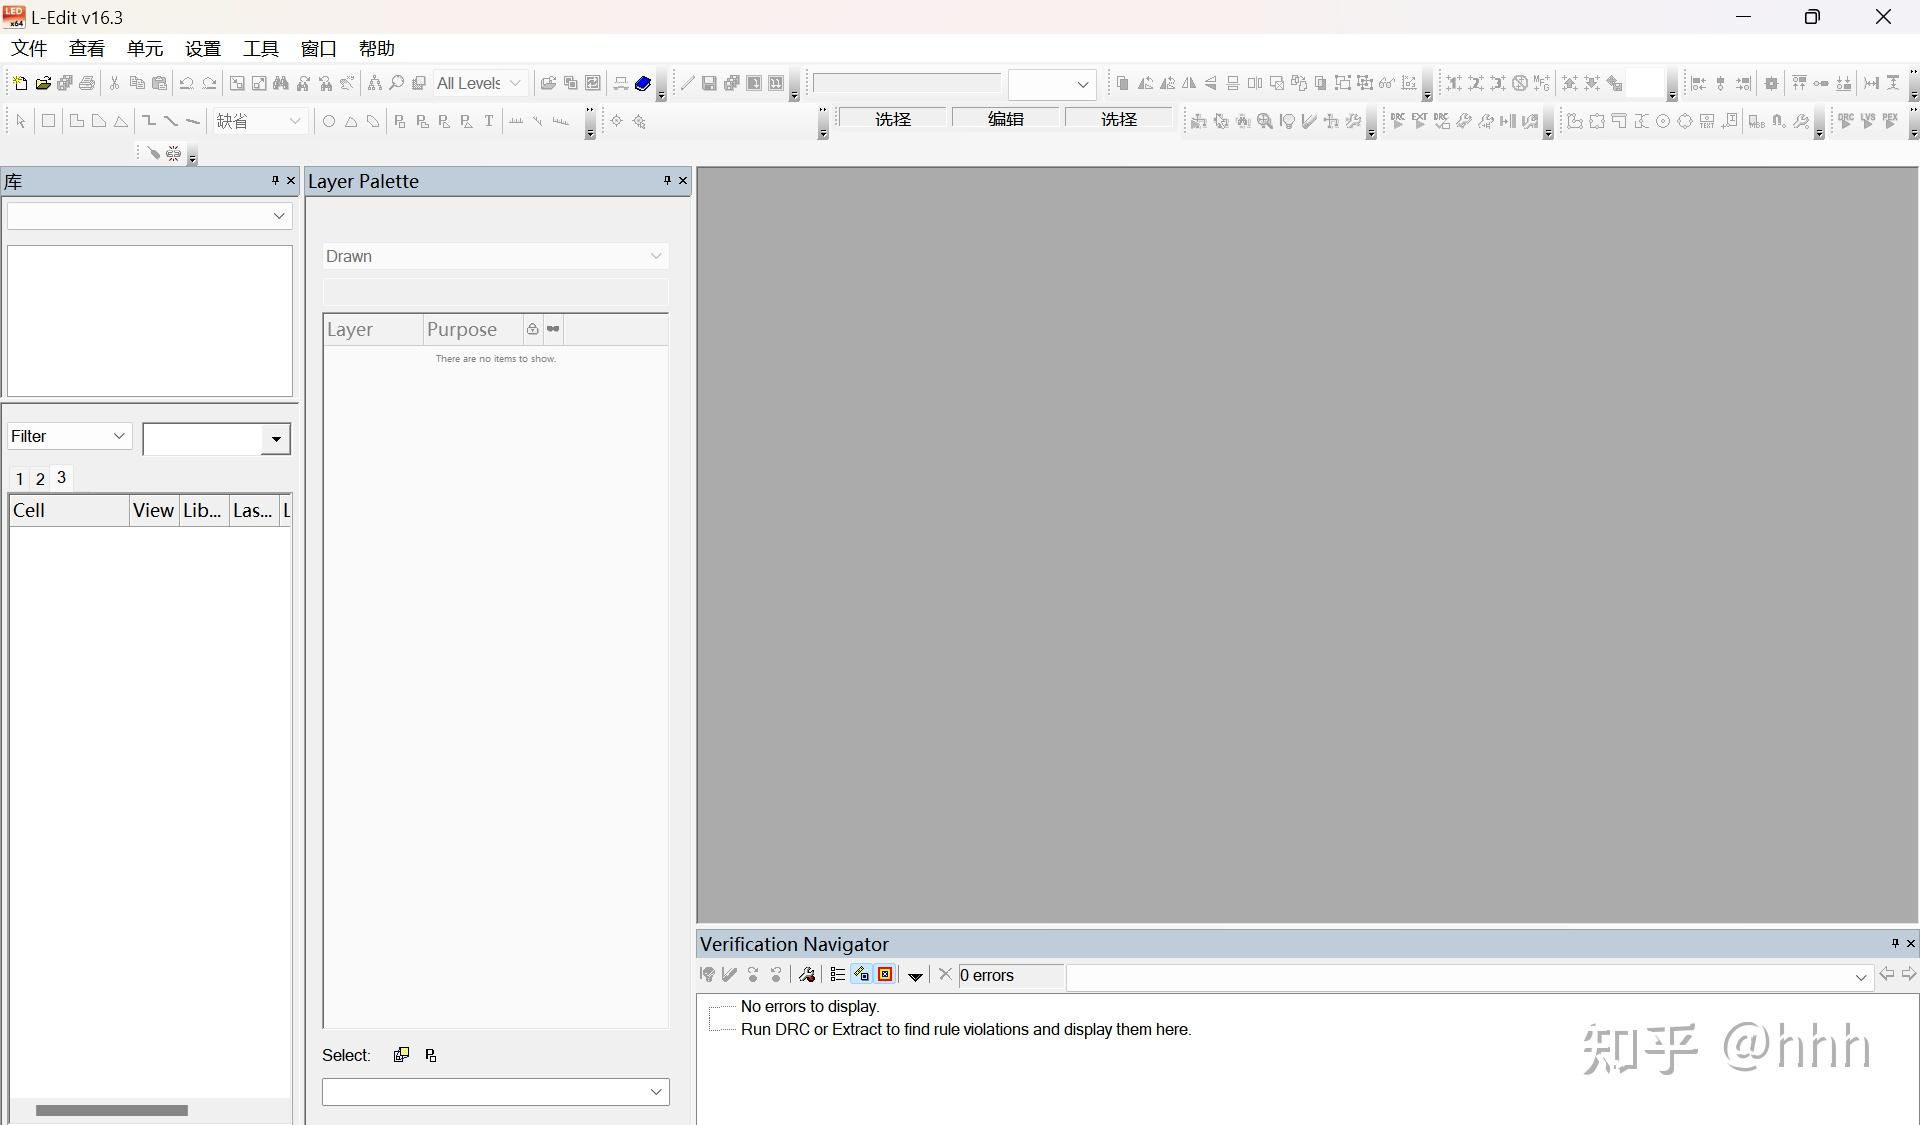Toggle pin on Layer Palette panel

tap(667, 181)
